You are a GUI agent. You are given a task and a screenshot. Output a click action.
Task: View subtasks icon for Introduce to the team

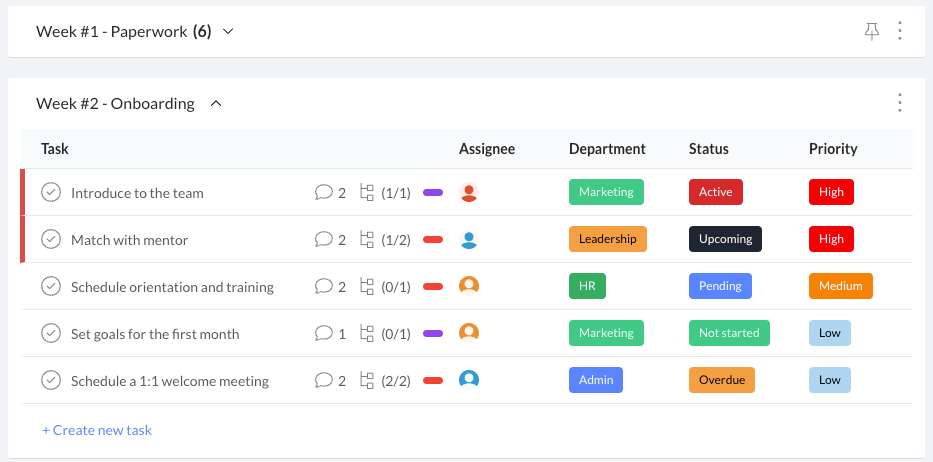[x=367, y=192]
